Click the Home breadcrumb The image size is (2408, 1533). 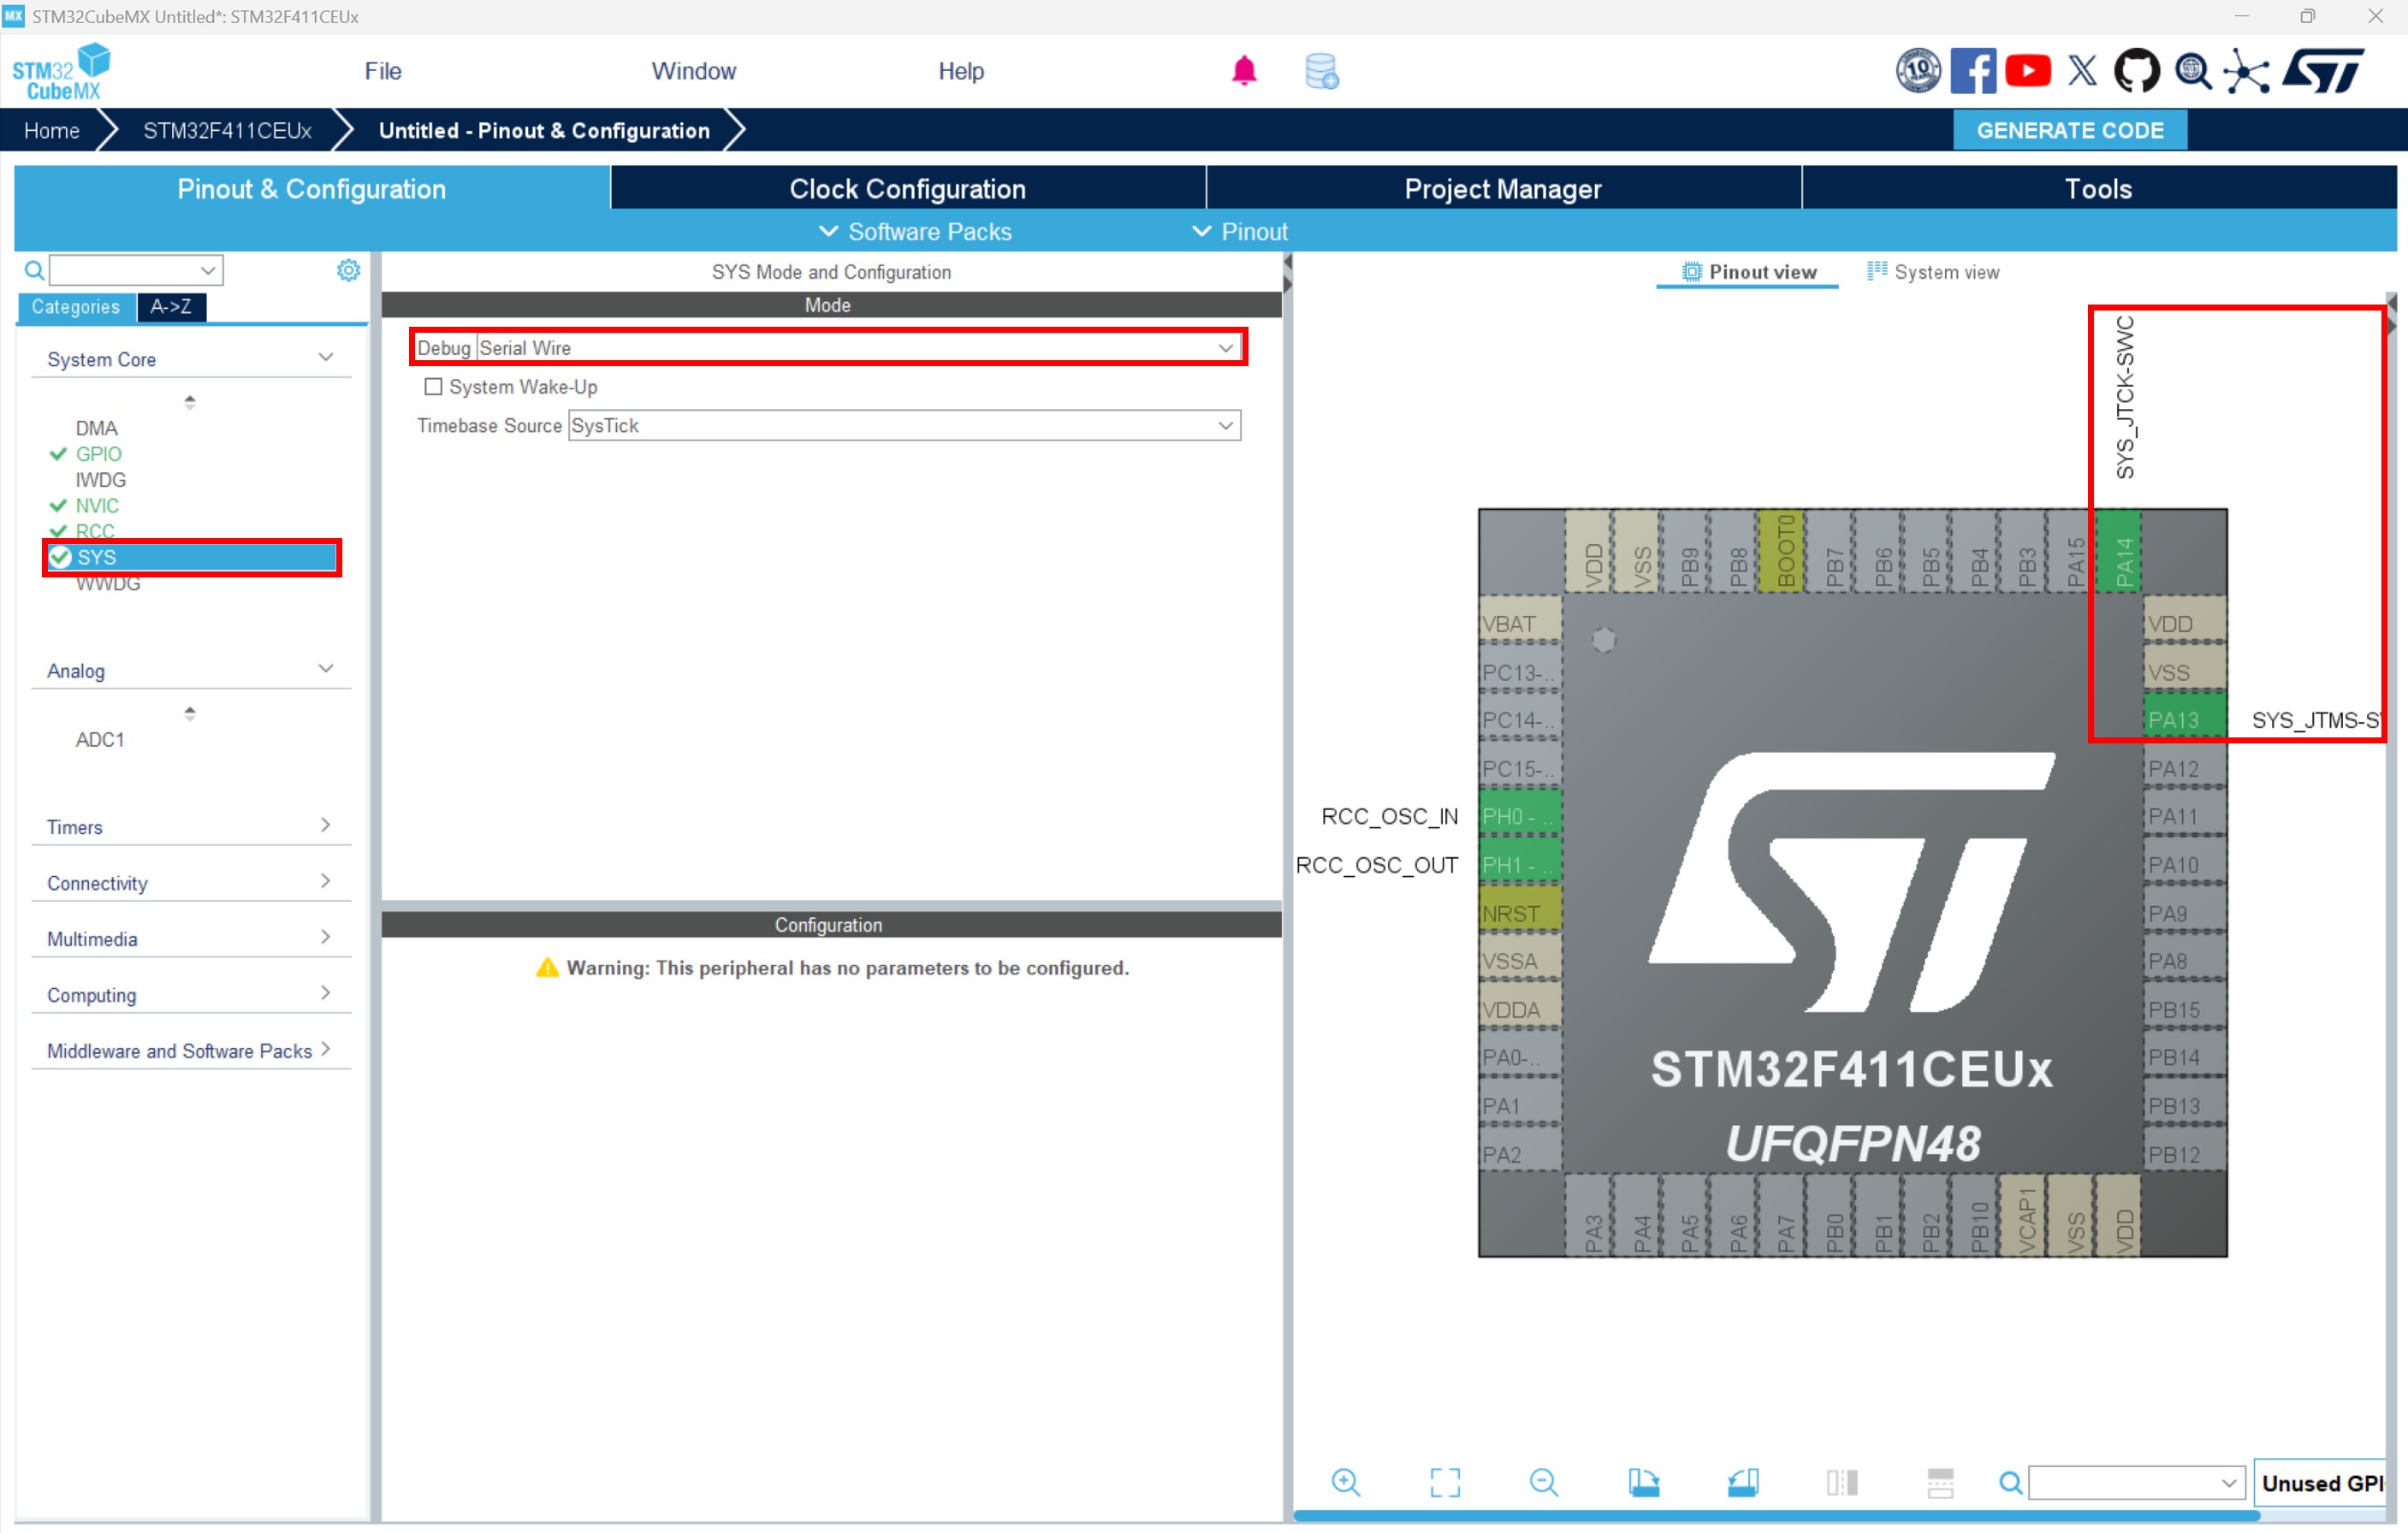coord(52,131)
